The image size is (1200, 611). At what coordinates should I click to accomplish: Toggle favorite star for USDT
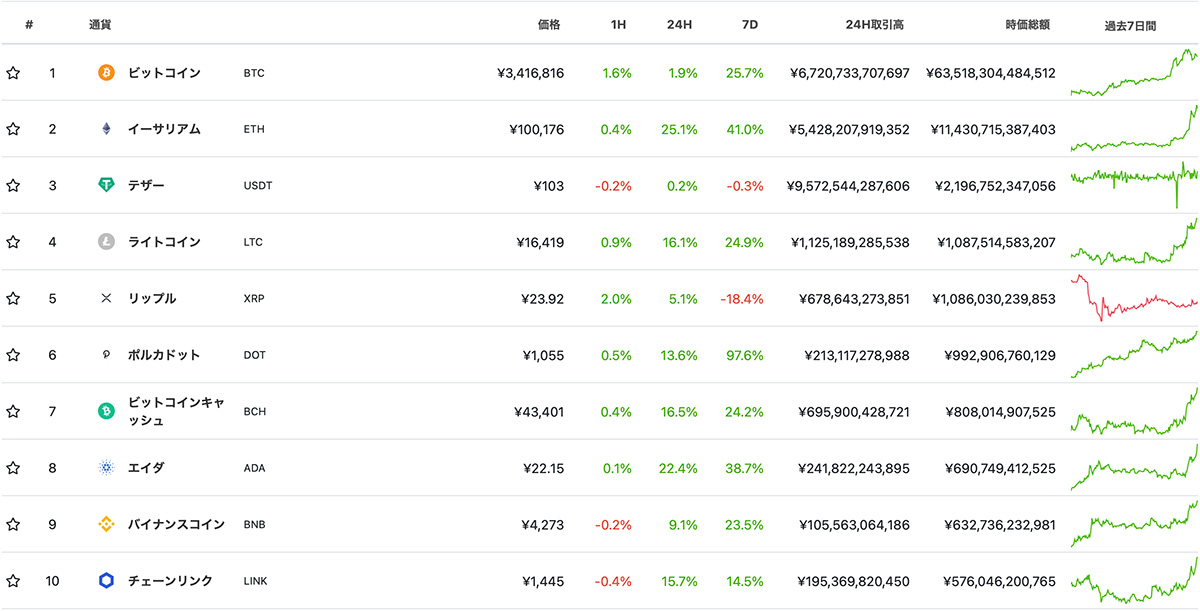[x=14, y=186]
